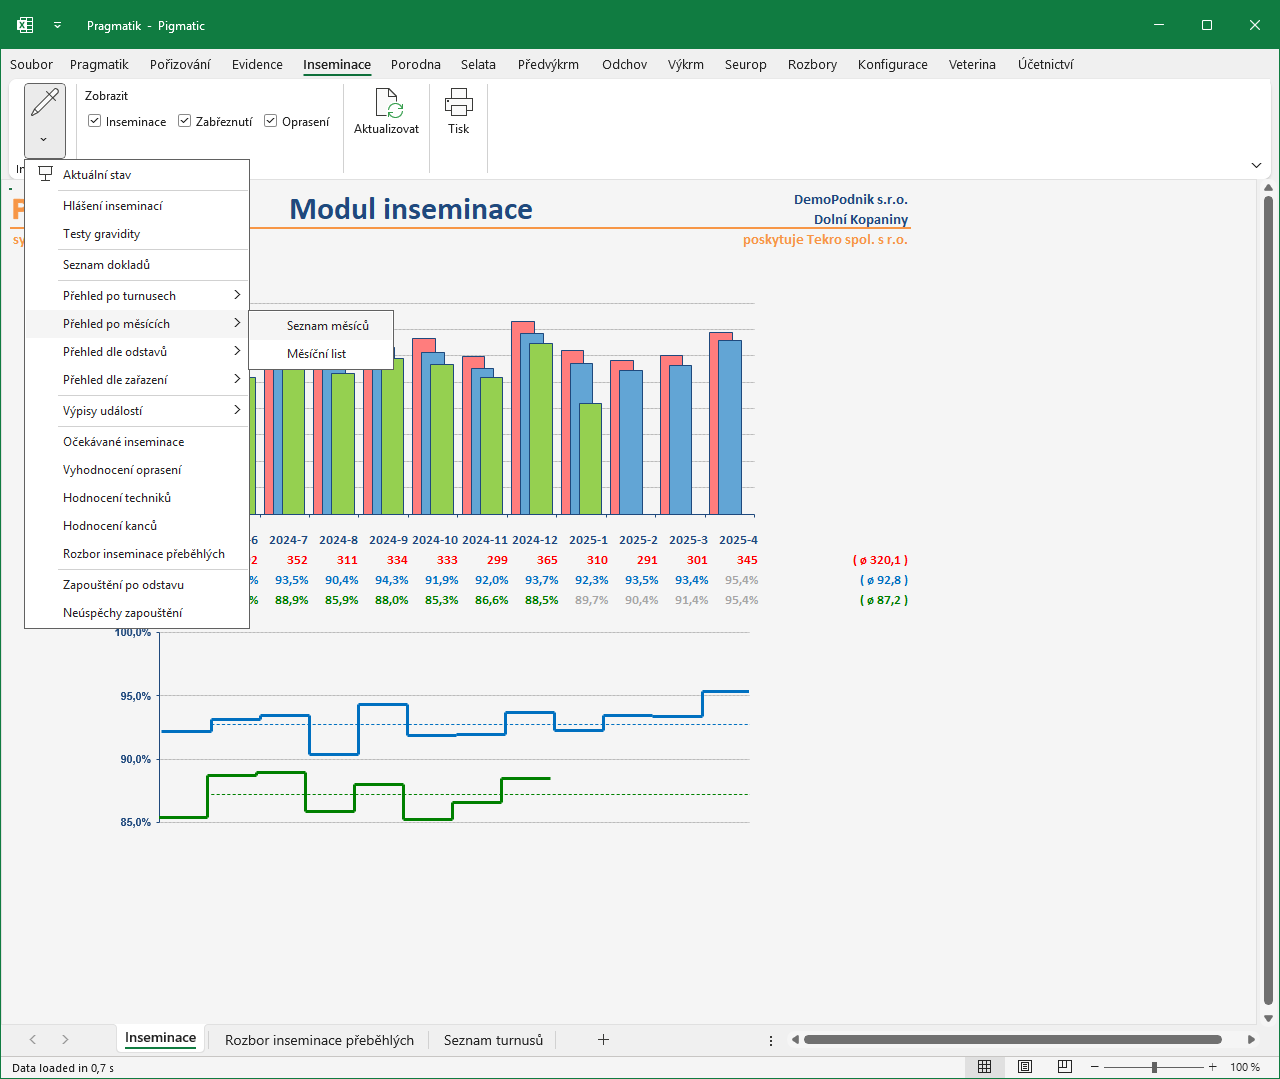
Task: Select Hlášení inseminací menu entry
Action: pos(137,206)
